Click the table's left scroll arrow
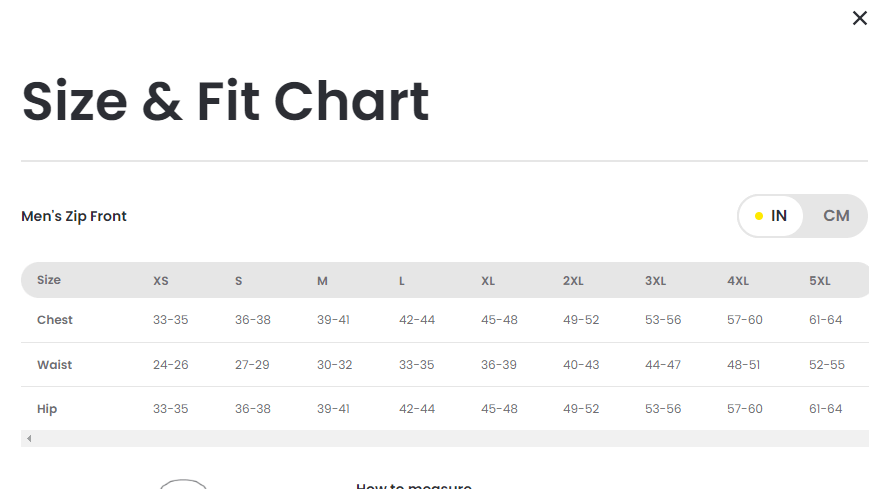The image size is (869, 489). (29, 439)
